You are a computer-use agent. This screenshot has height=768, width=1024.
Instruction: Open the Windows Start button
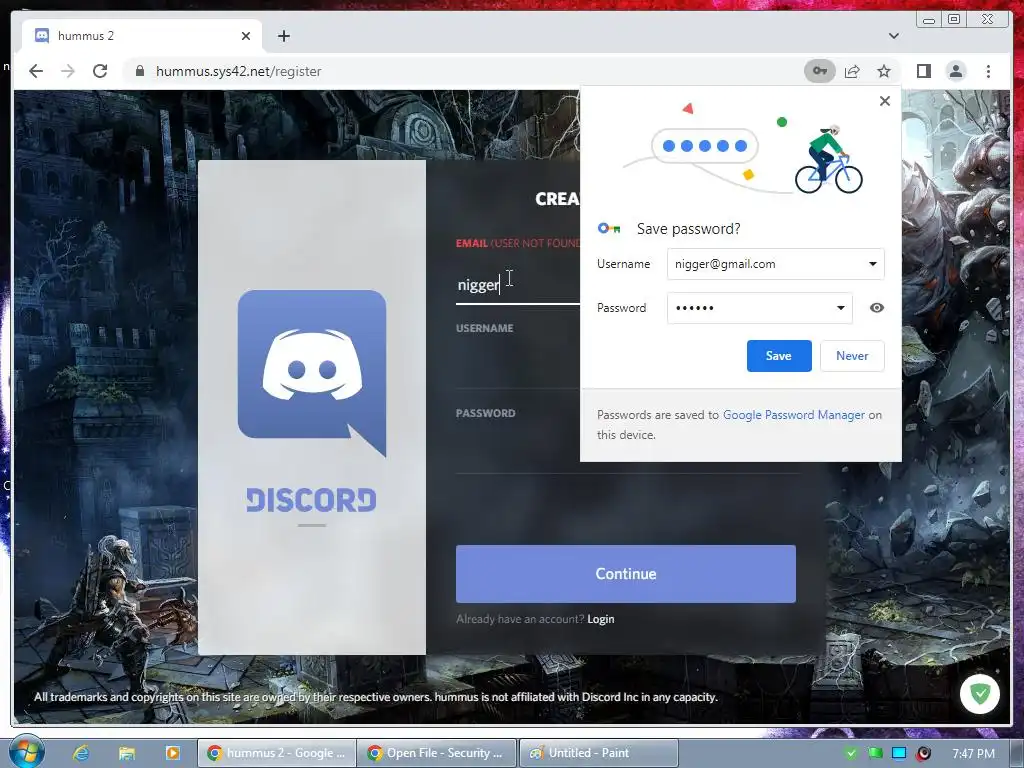pos(26,752)
